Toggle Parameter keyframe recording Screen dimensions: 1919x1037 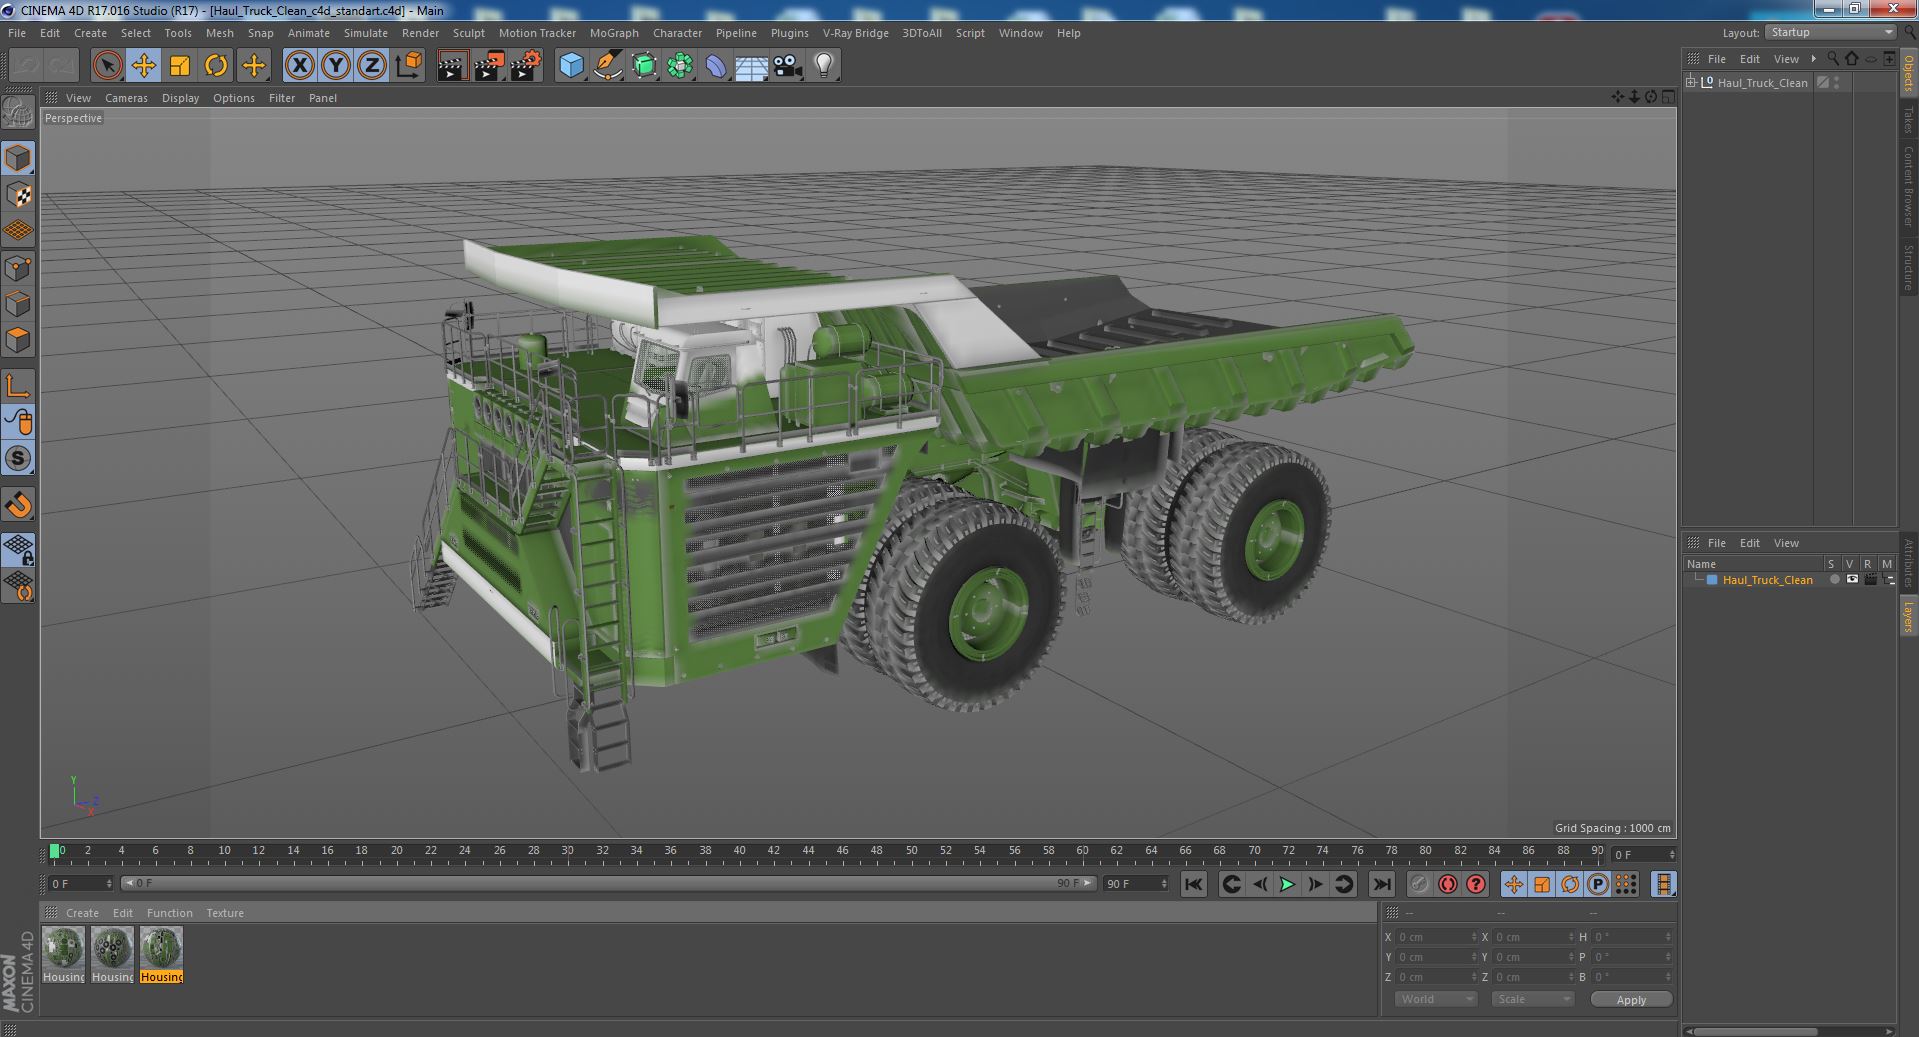[x=1598, y=884]
